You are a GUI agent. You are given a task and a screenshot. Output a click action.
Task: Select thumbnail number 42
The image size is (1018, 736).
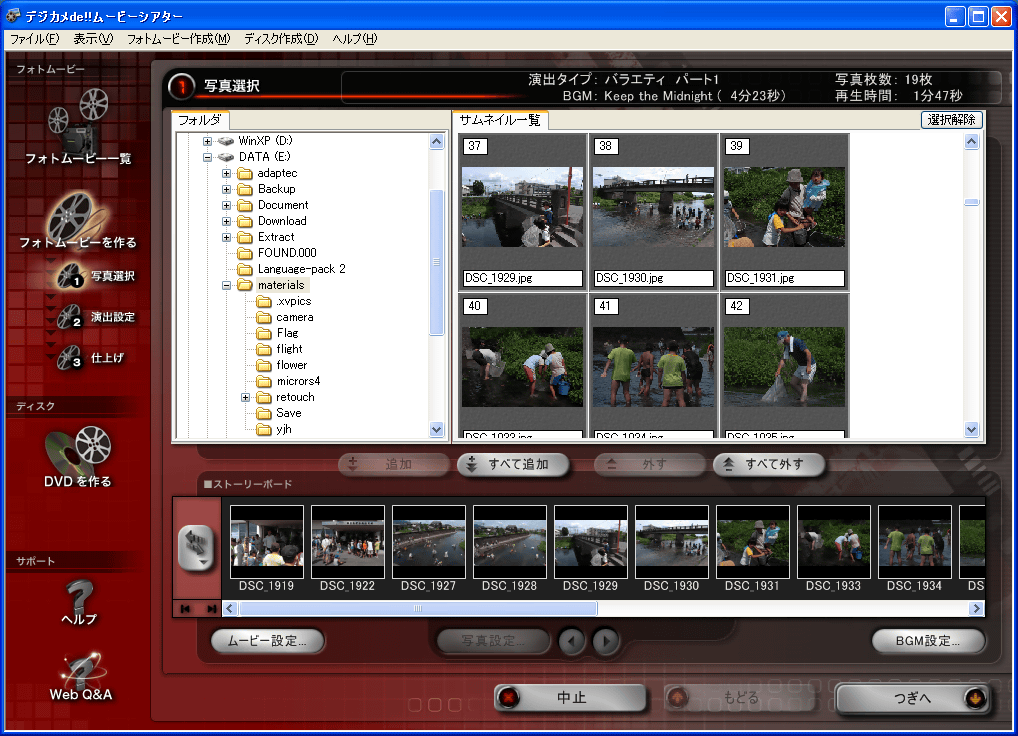[784, 366]
